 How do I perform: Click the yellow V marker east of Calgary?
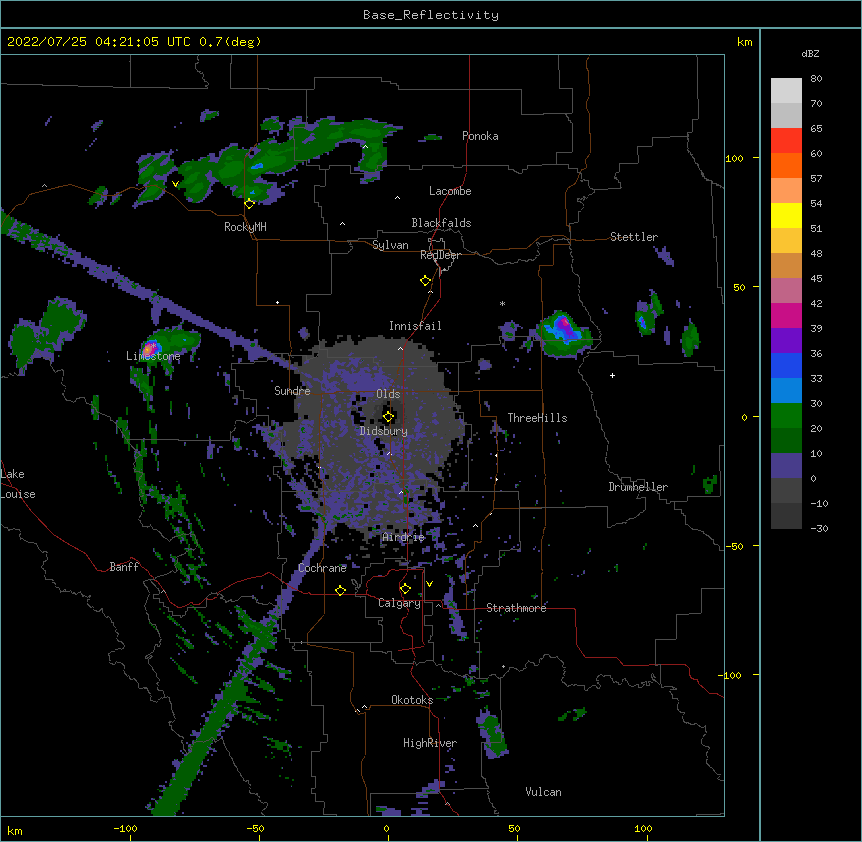click(429, 584)
